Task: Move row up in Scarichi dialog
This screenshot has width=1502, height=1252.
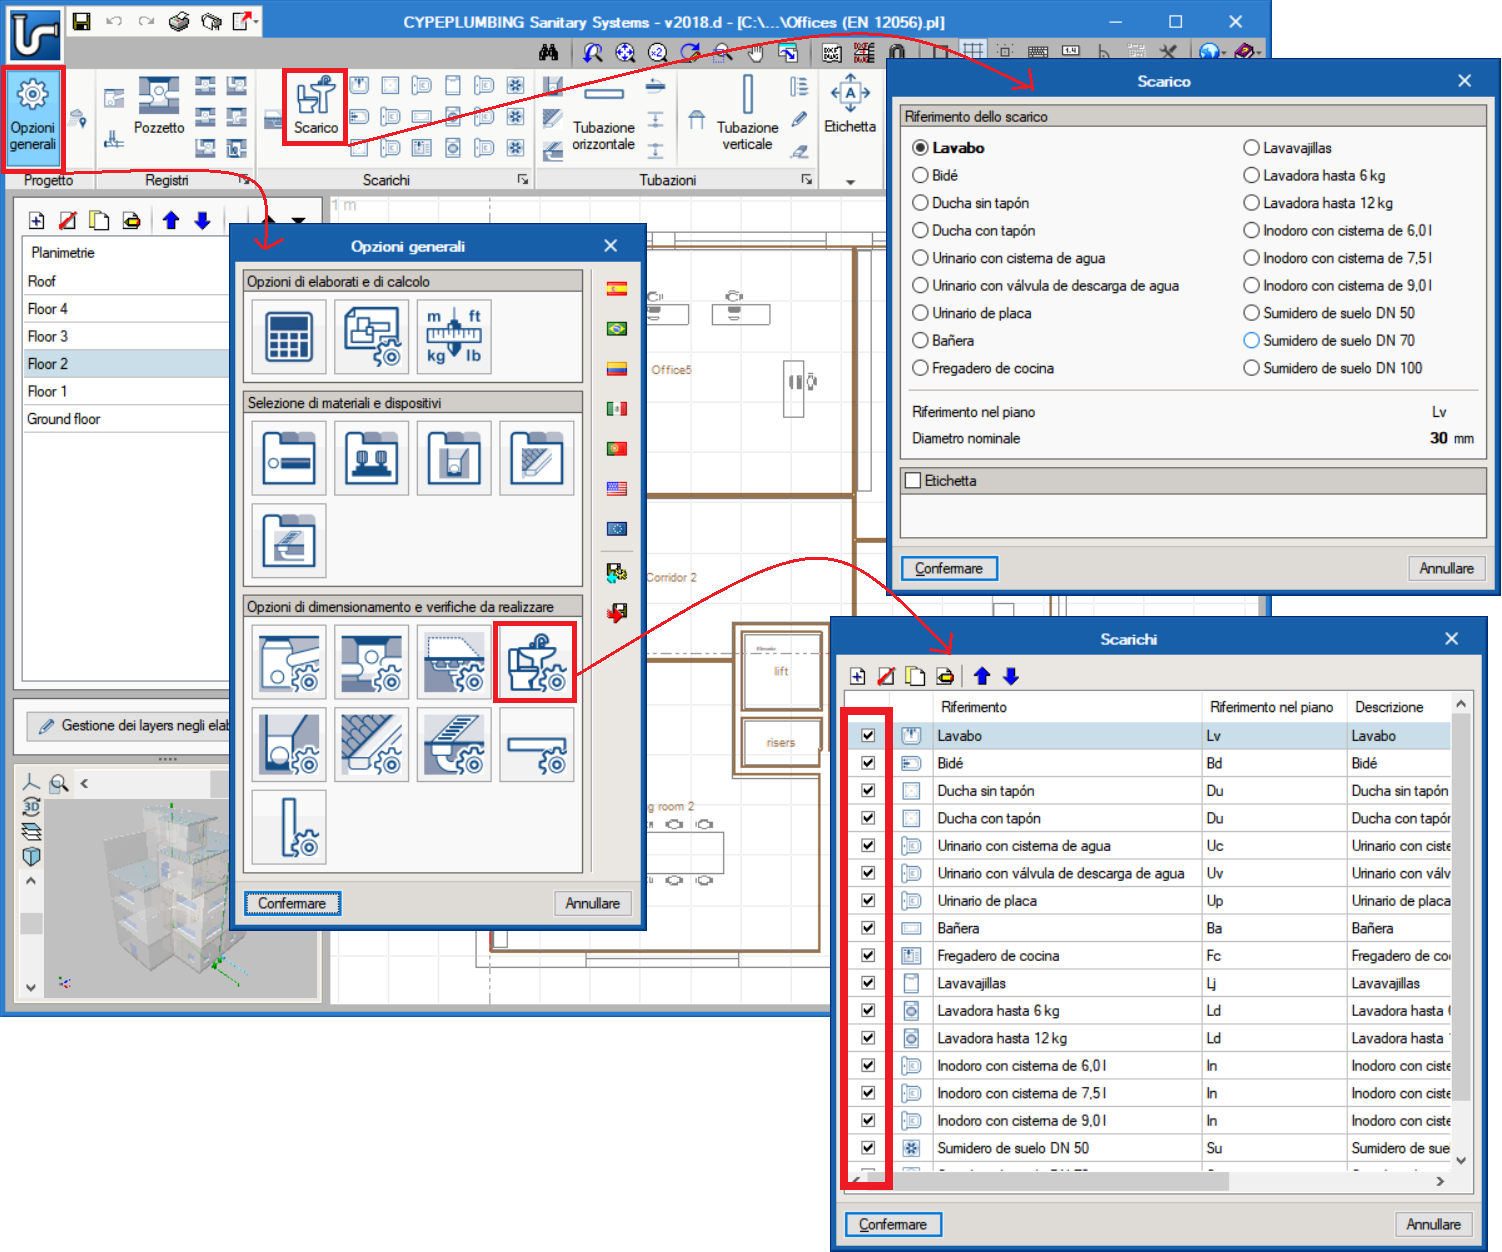Action: click(982, 677)
